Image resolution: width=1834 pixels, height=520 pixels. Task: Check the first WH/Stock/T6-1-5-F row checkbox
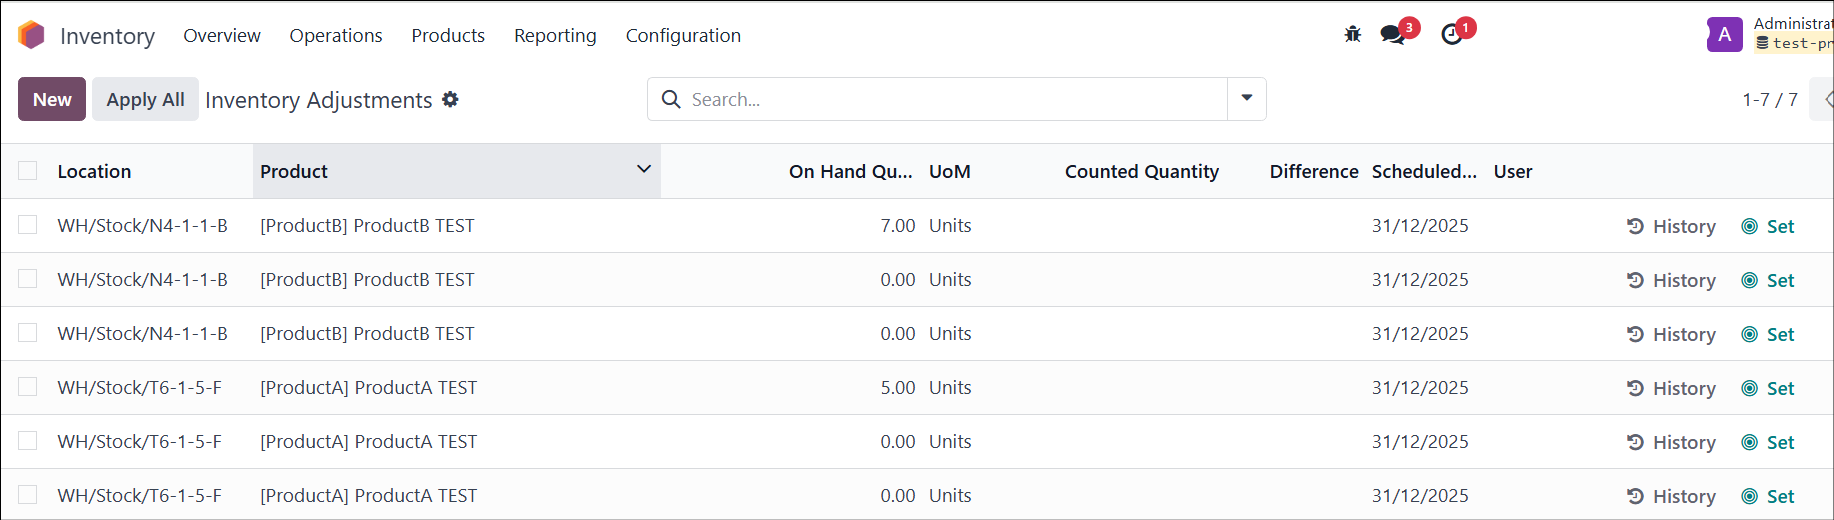(28, 387)
